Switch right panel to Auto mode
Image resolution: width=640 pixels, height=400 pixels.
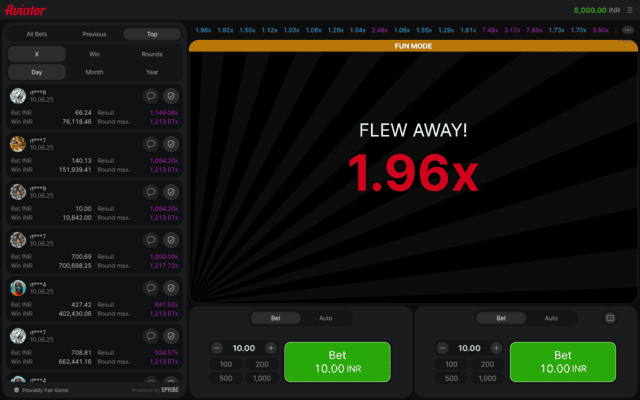(x=551, y=318)
